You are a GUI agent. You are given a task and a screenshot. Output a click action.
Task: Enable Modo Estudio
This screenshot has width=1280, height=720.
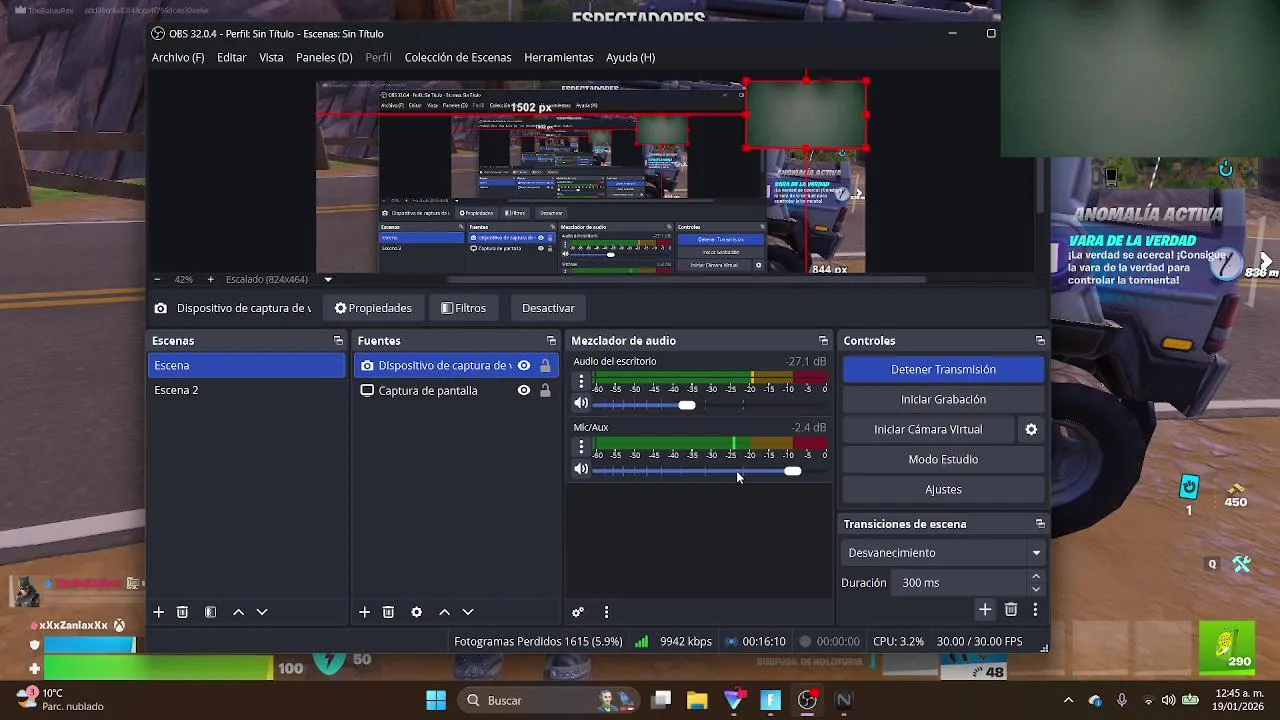[x=943, y=459]
